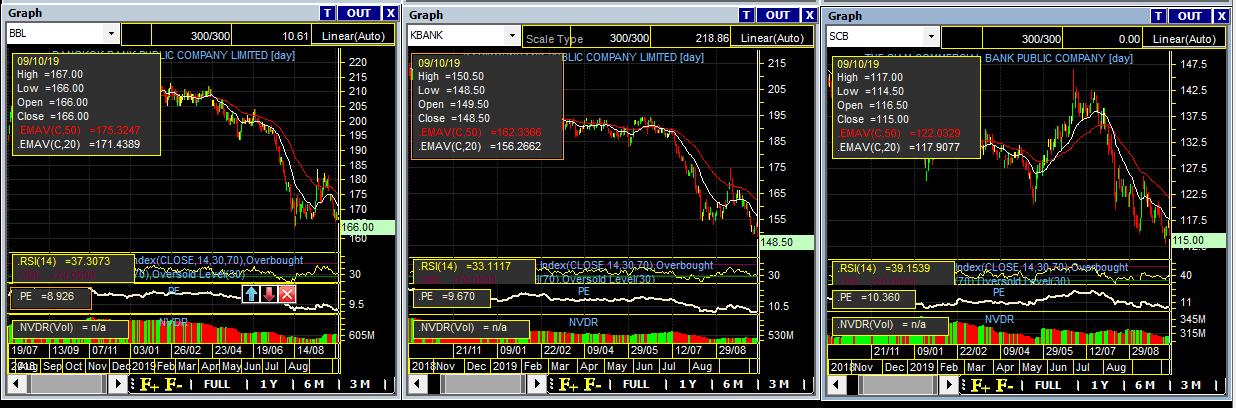This screenshot has width=1236, height=408.
Task: Click the T button in KBANK graph title bar
Action: 746,14
